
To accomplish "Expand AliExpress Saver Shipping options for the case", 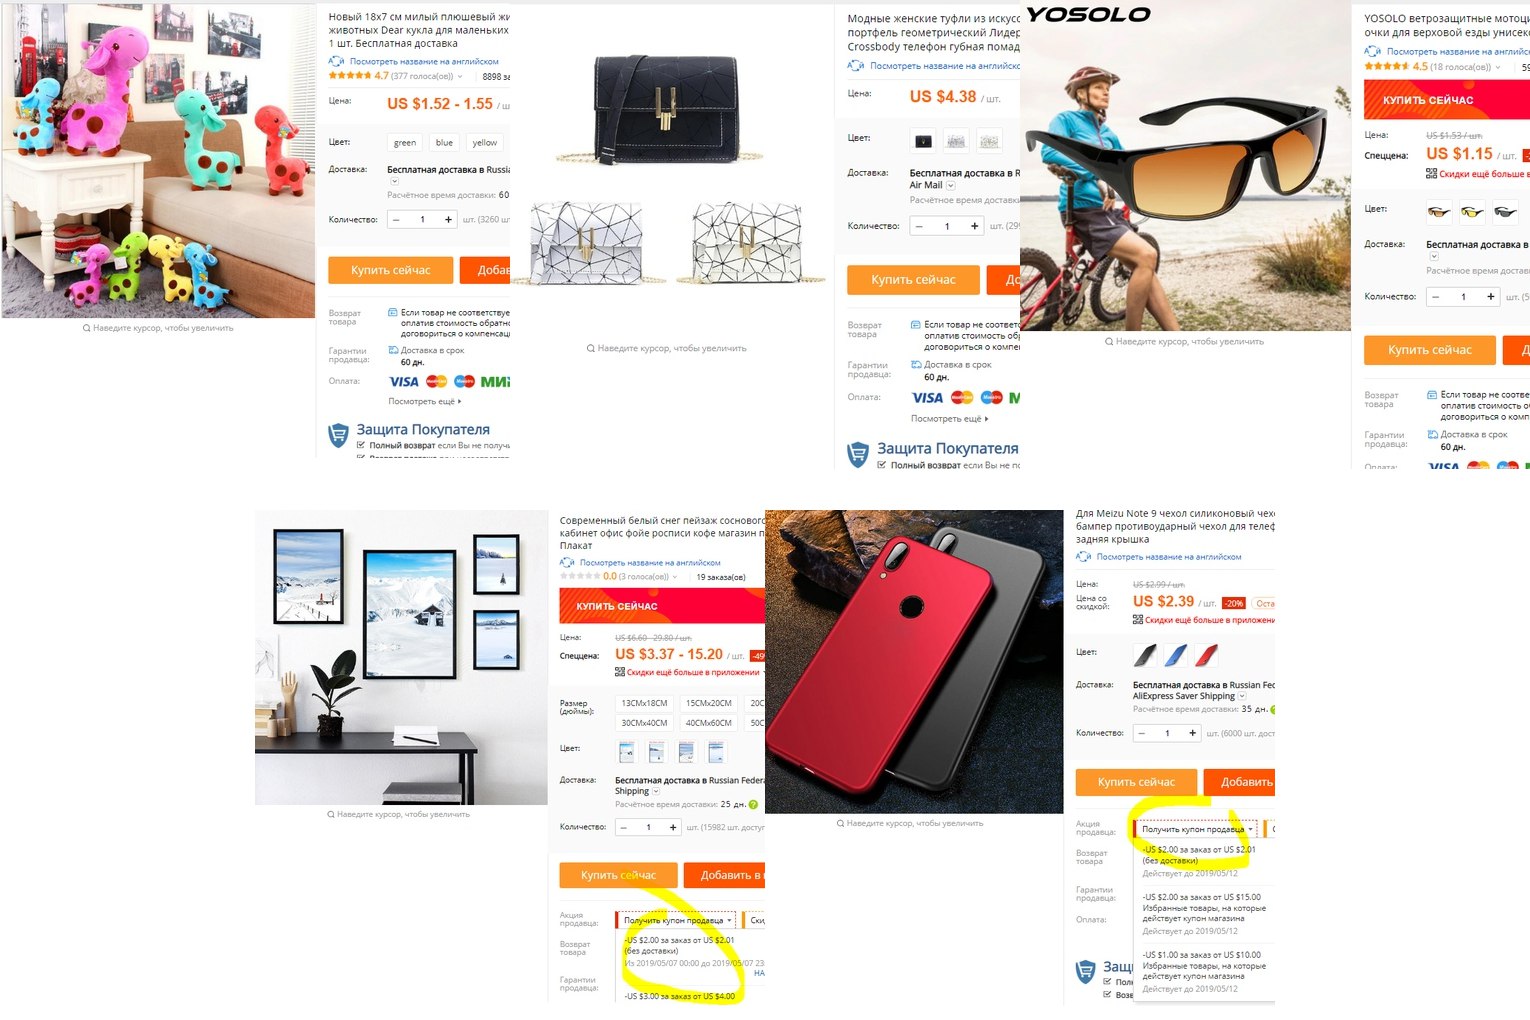I will [x=1242, y=696].
